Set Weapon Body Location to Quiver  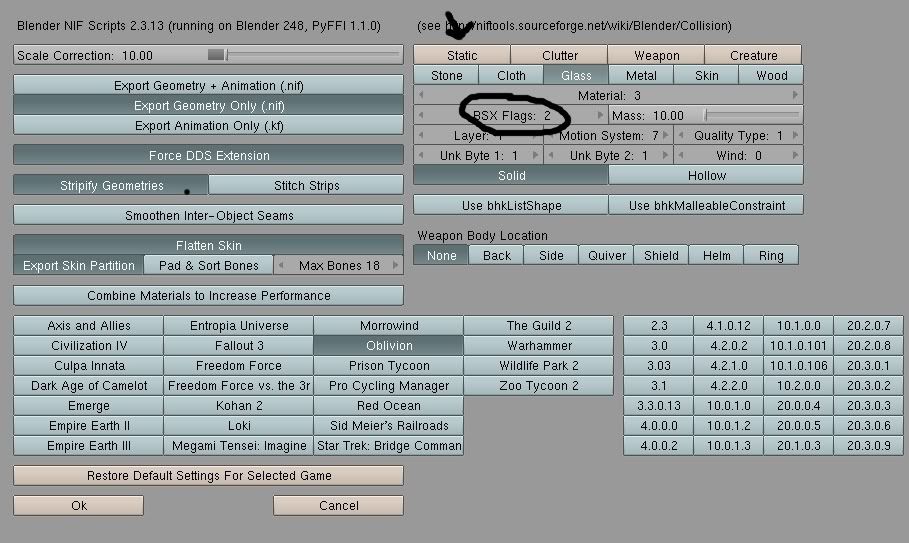[606, 256]
